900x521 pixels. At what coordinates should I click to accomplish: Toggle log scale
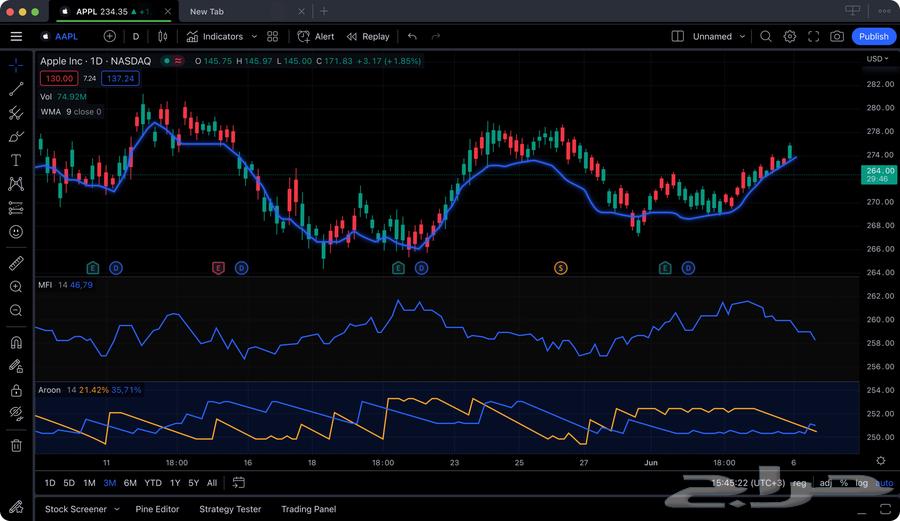coord(862,483)
